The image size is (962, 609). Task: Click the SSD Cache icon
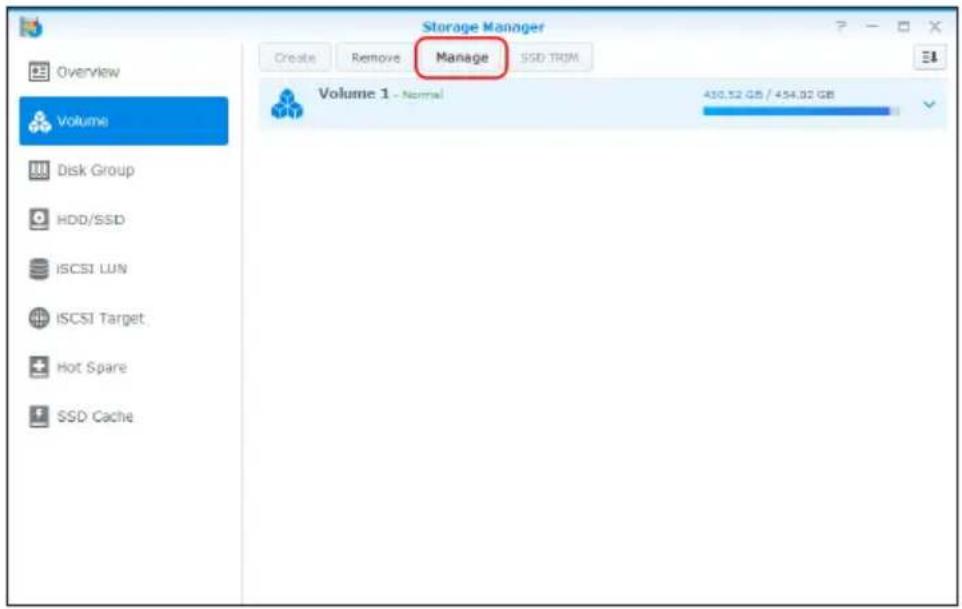(x=39, y=416)
